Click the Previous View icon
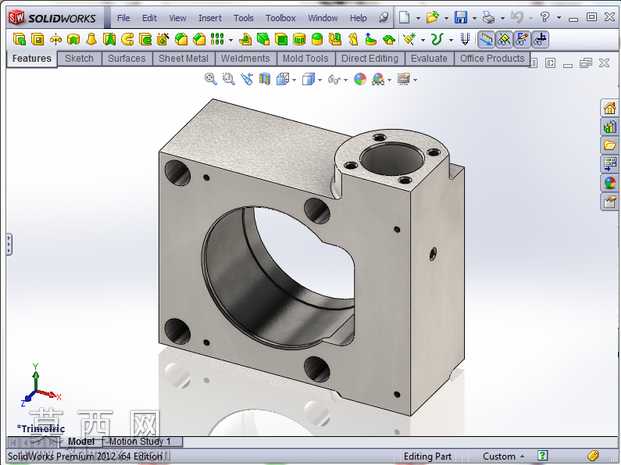Screen dimensions: 621x465 tap(247, 79)
